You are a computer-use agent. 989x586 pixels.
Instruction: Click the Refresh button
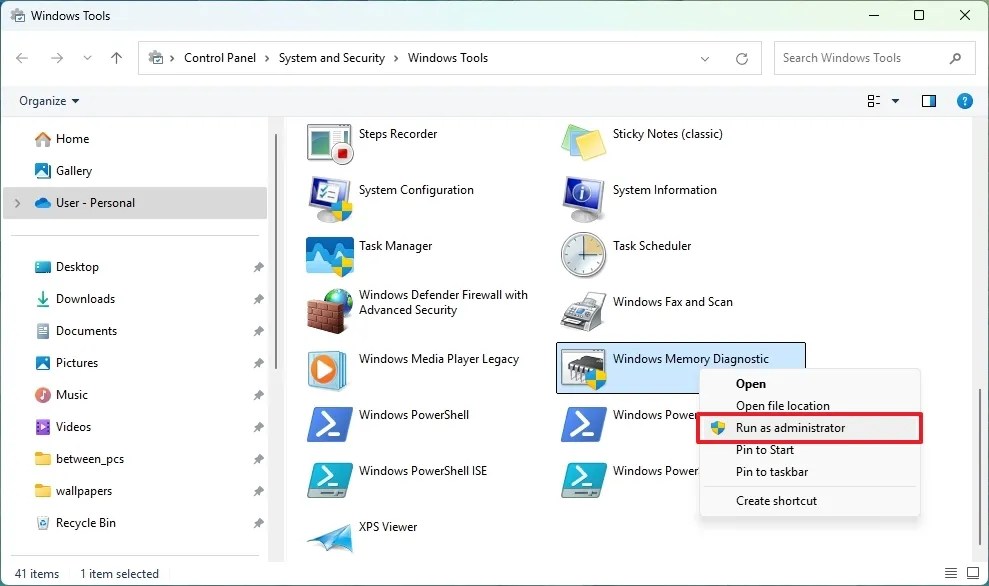click(742, 58)
